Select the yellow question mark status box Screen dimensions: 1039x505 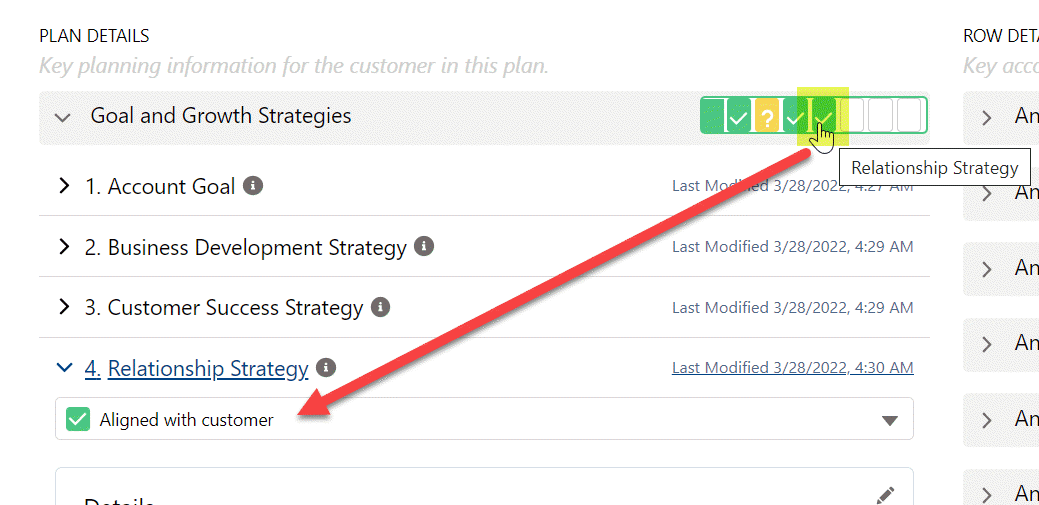[767, 115]
